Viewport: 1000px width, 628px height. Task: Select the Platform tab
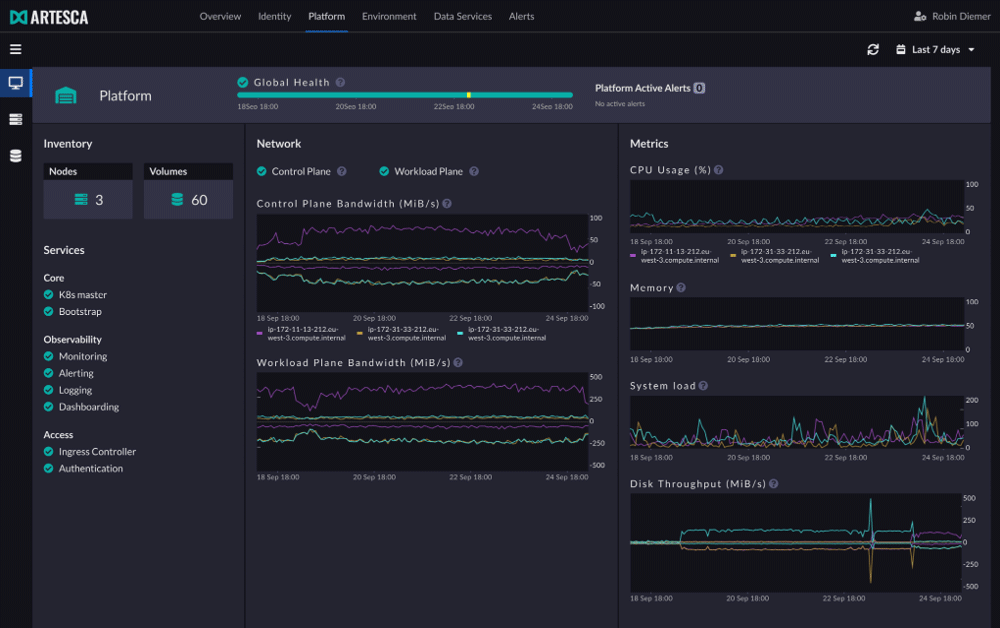(x=327, y=17)
